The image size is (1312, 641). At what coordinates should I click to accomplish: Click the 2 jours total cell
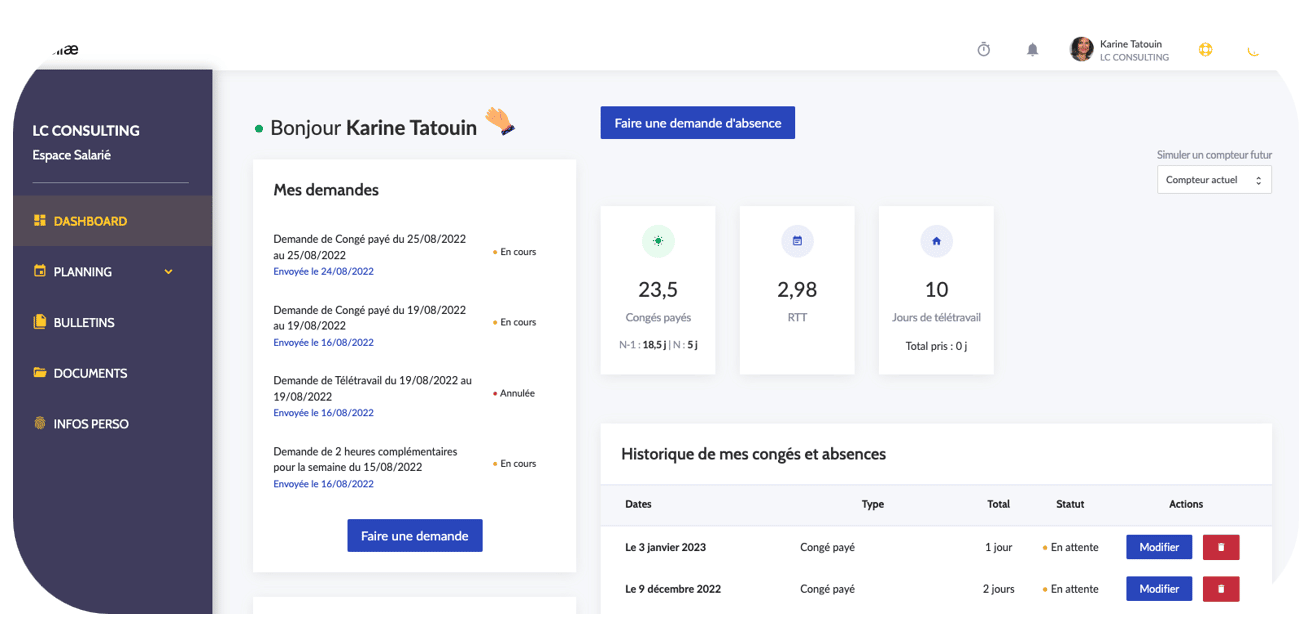[998, 589]
